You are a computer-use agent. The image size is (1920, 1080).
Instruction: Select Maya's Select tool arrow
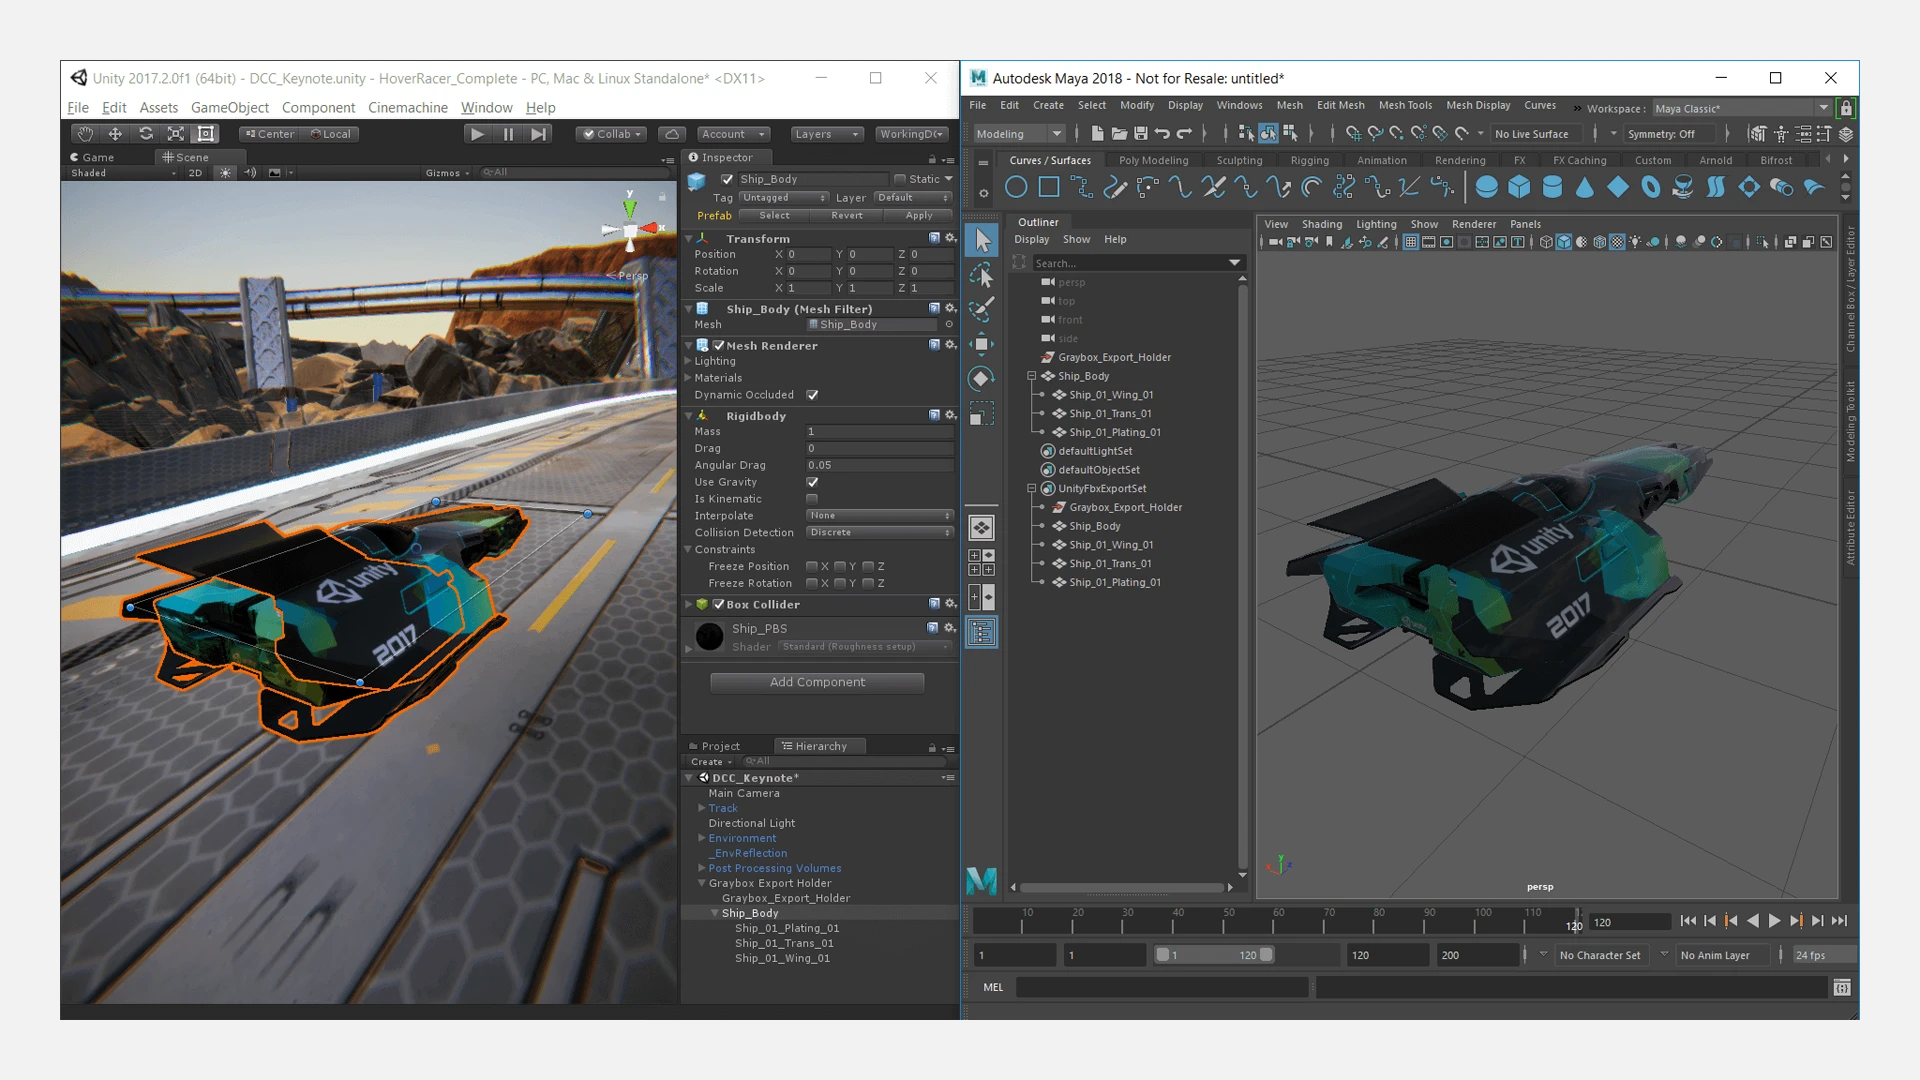982,240
